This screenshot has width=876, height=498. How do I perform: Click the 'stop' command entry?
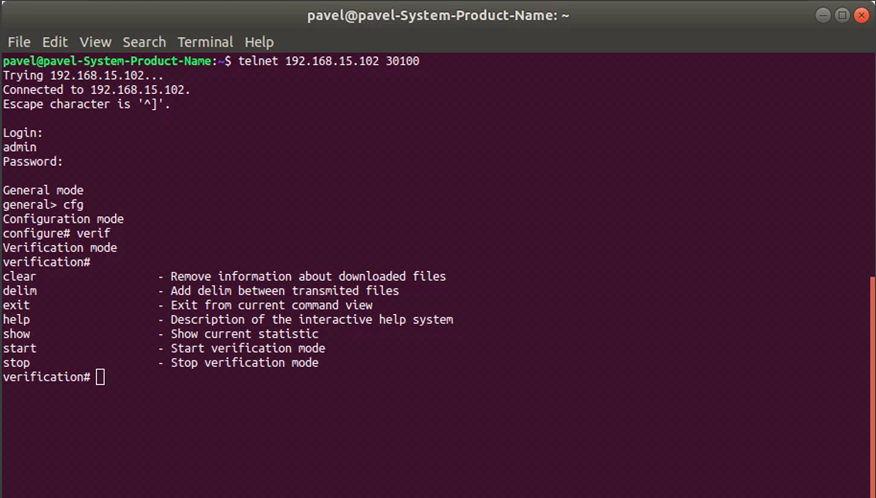tap(16, 363)
